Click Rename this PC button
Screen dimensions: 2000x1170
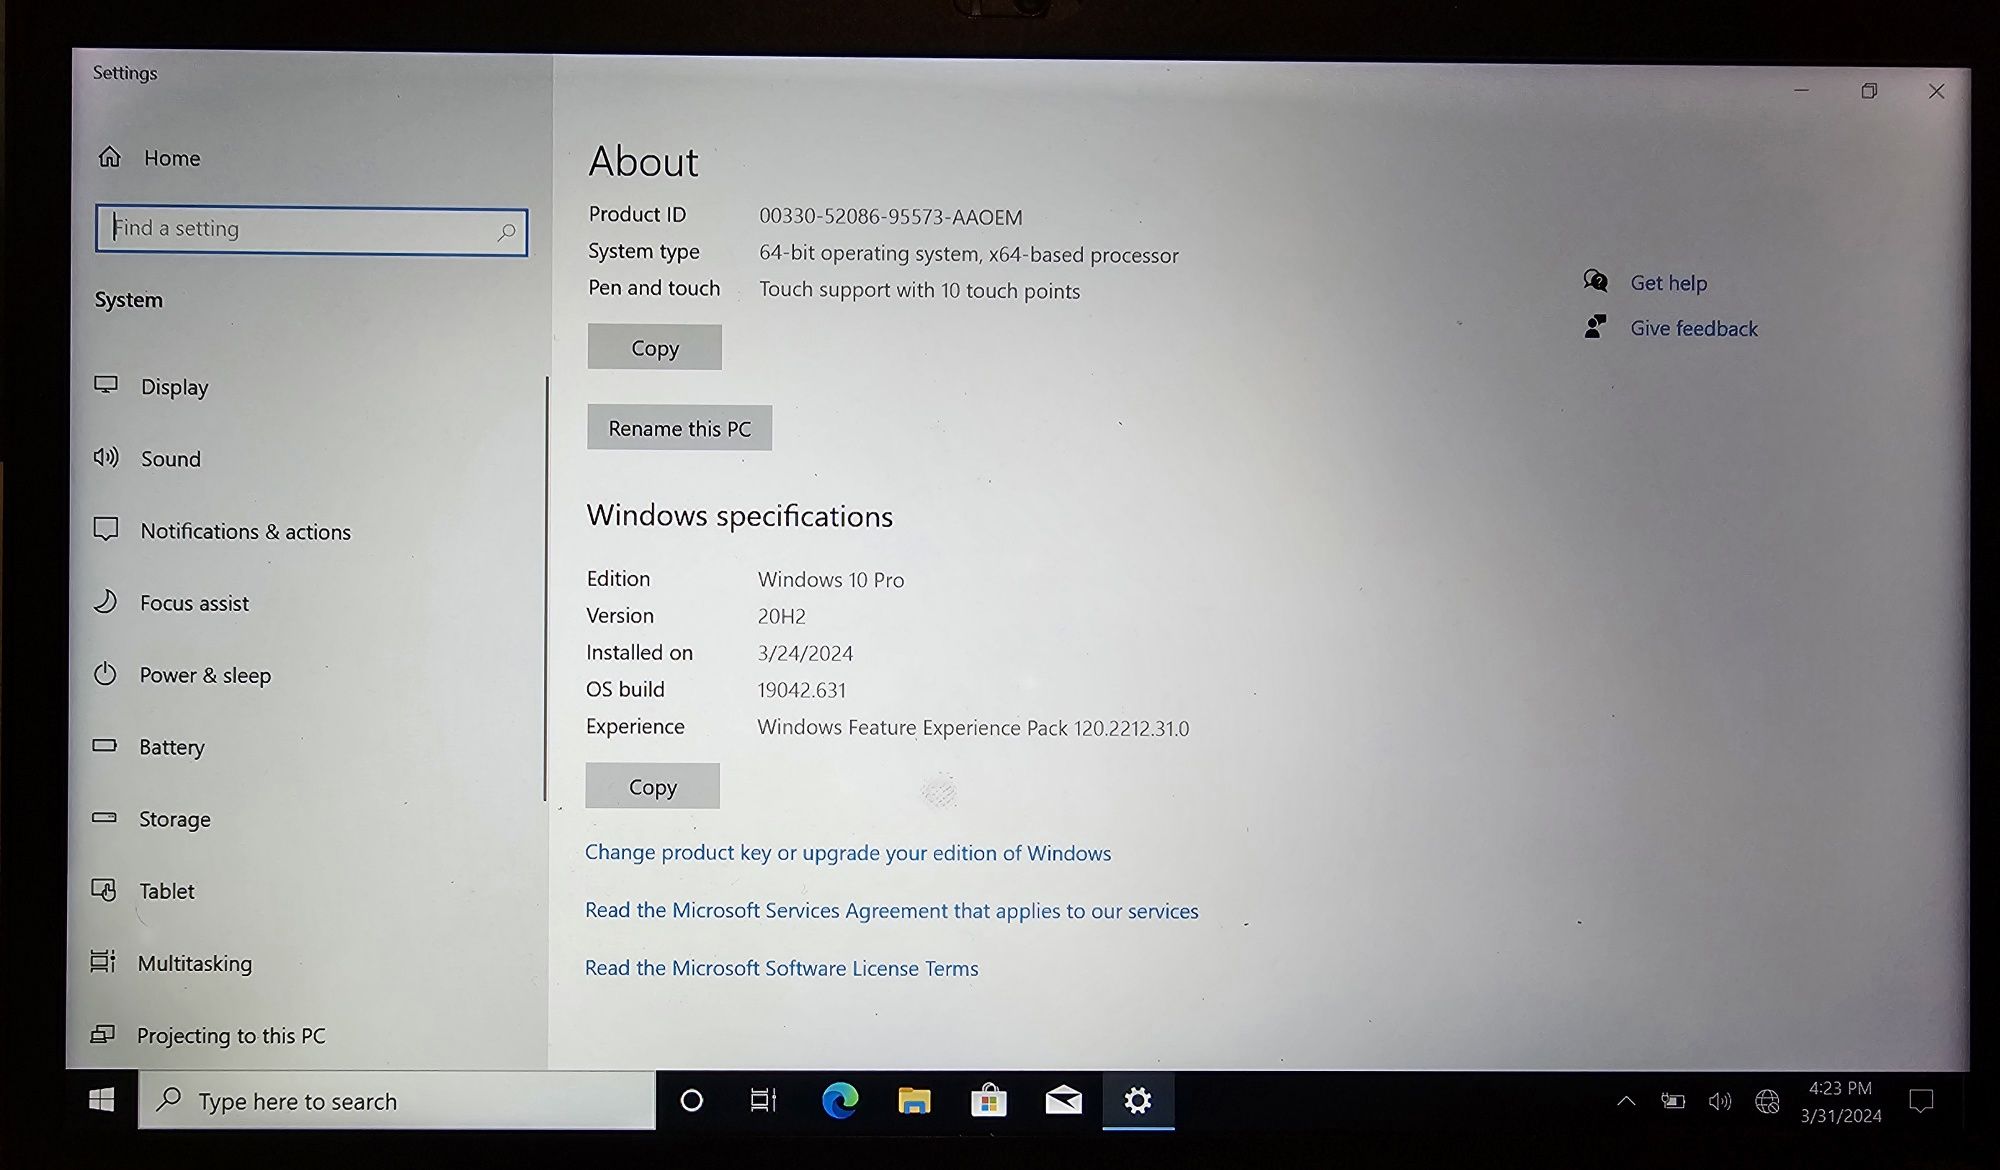678,428
